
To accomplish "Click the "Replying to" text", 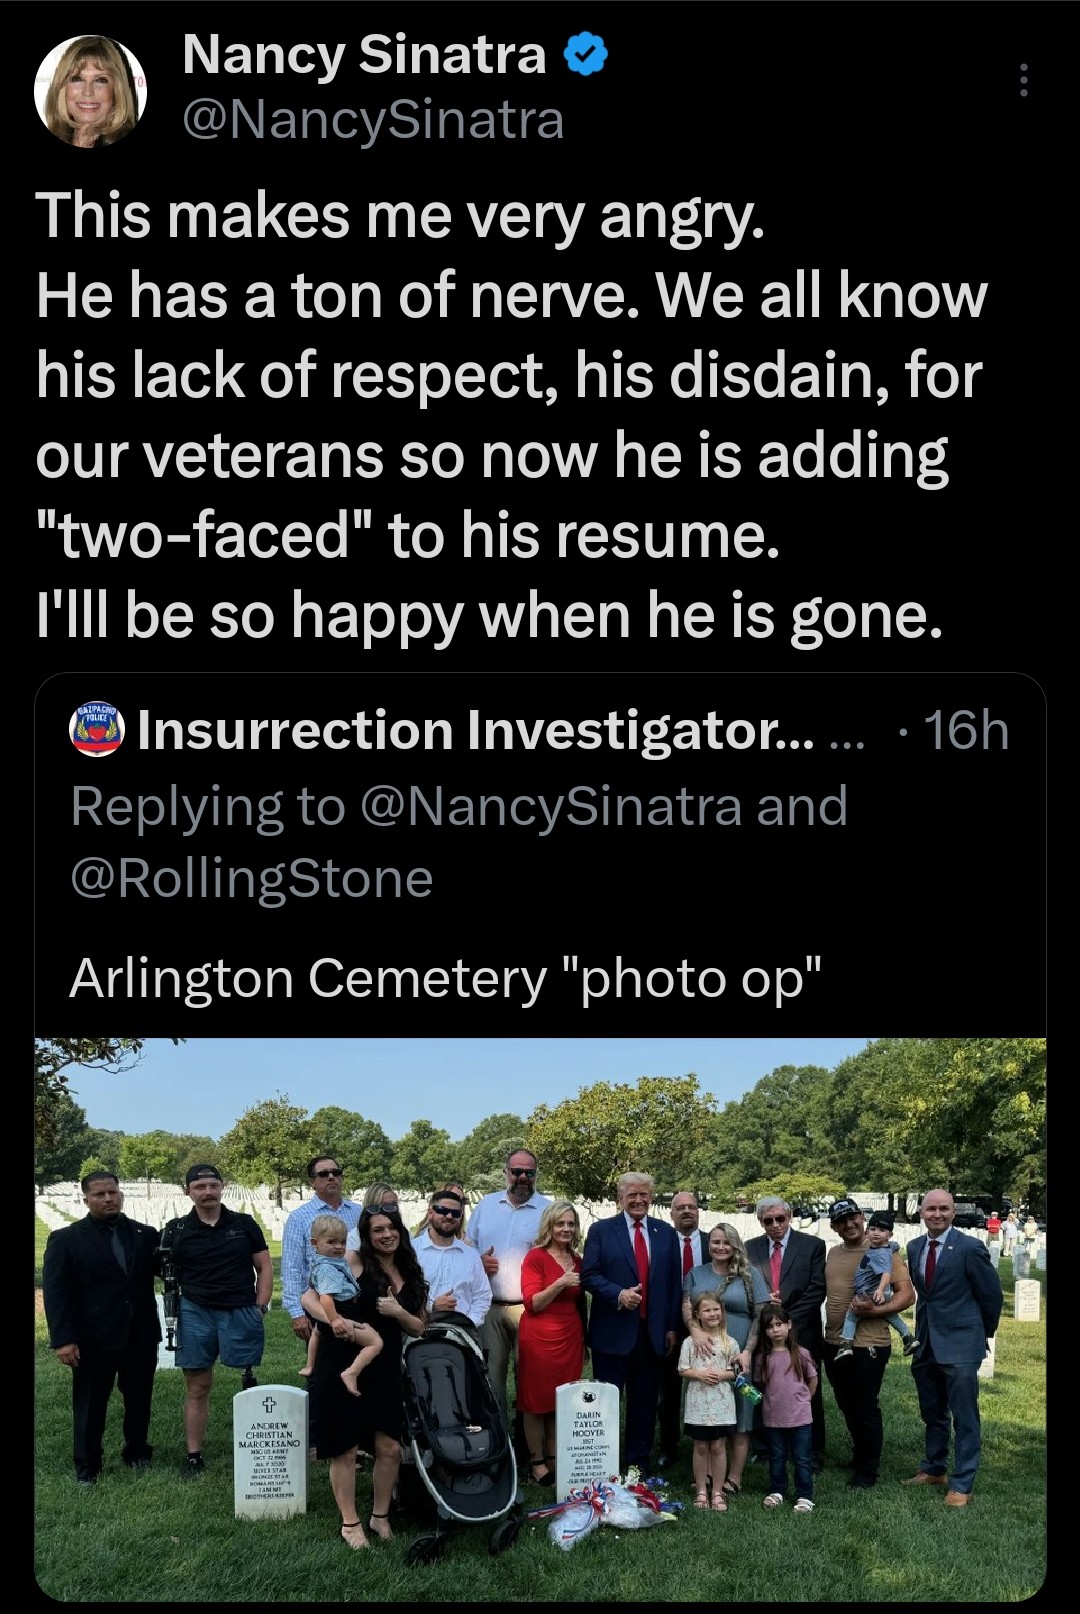I will (x=207, y=806).
